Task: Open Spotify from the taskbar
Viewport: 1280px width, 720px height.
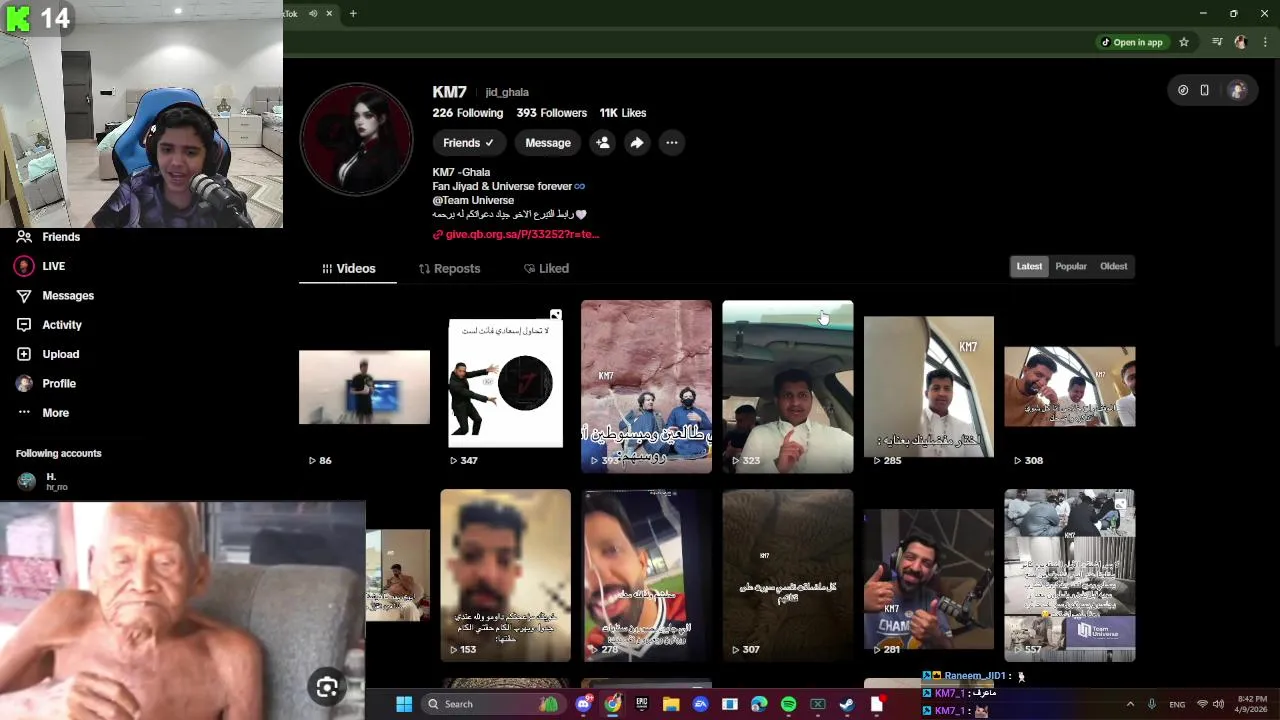Action: tap(788, 704)
